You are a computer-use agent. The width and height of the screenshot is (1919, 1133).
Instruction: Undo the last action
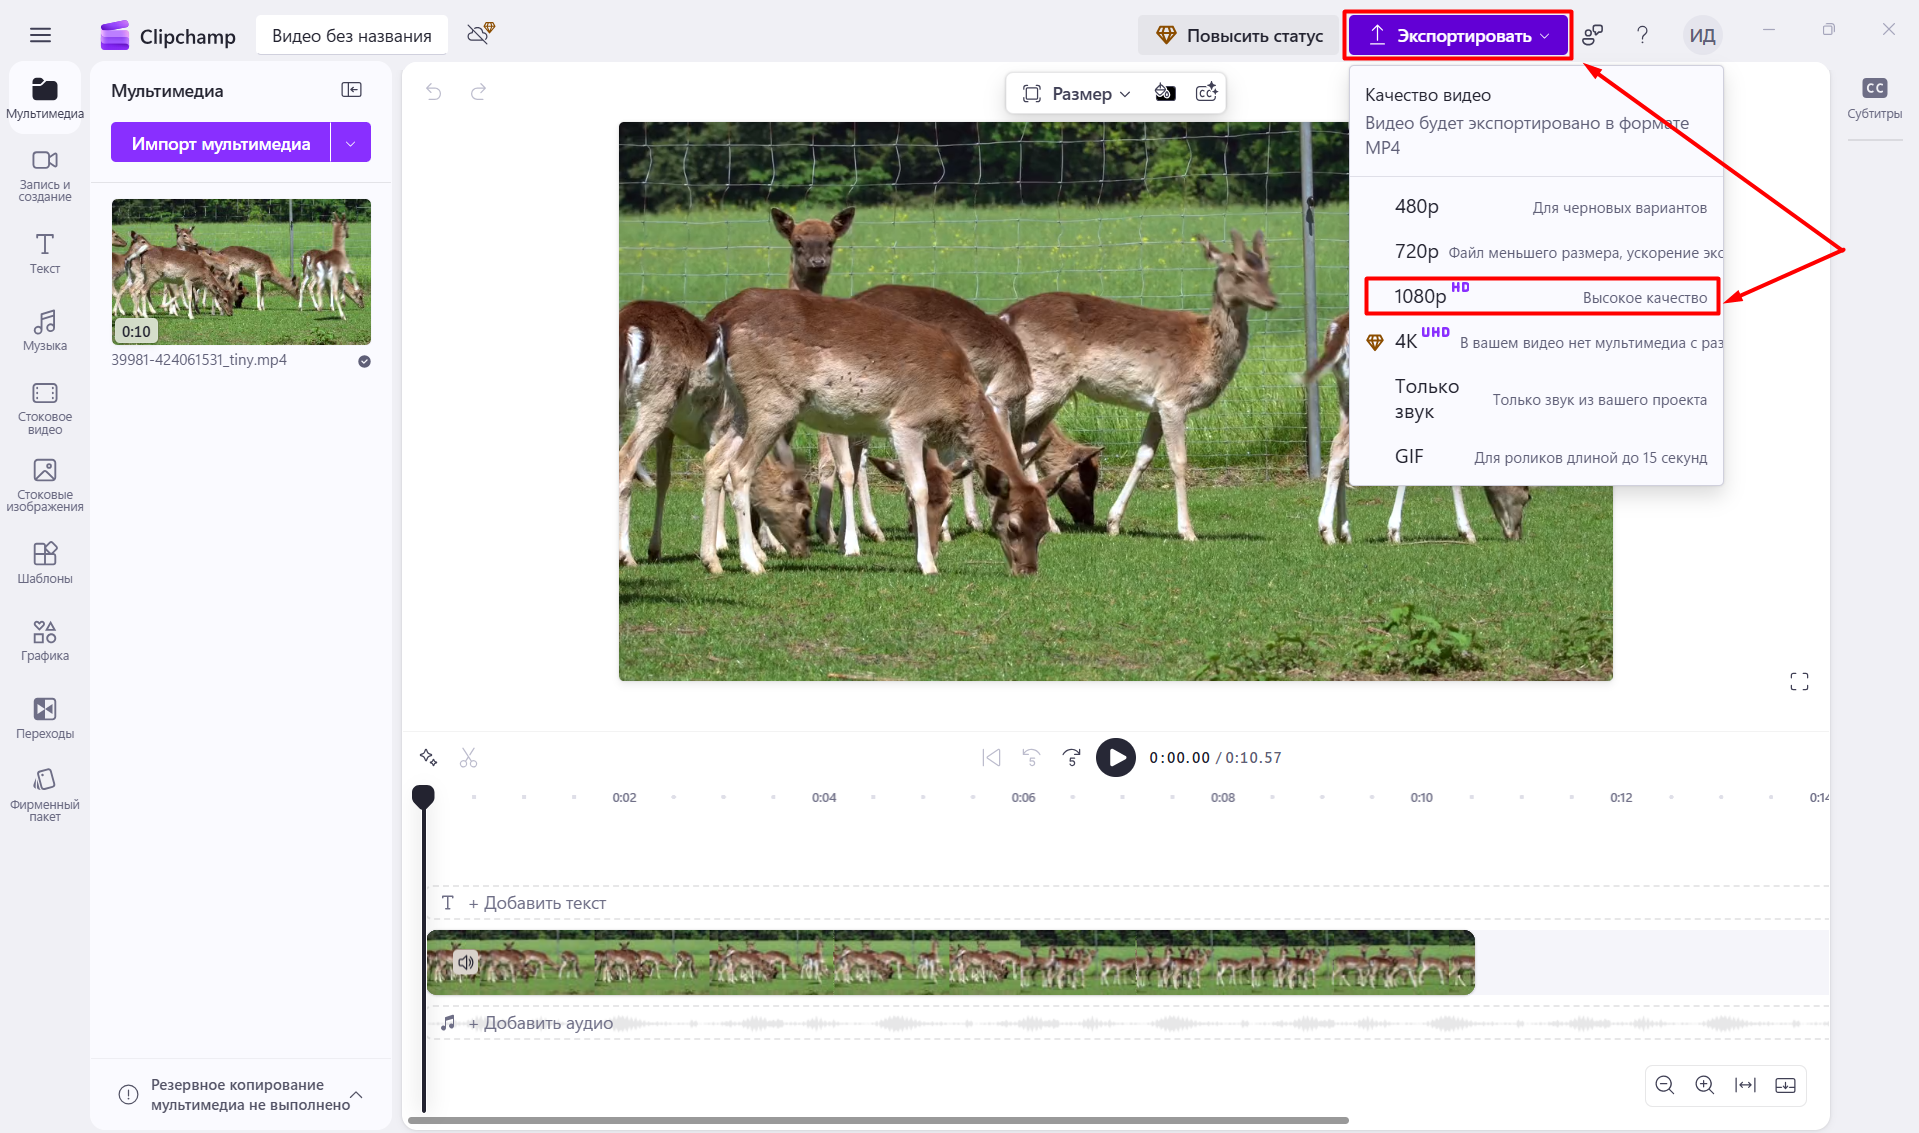tap(433, 92)
